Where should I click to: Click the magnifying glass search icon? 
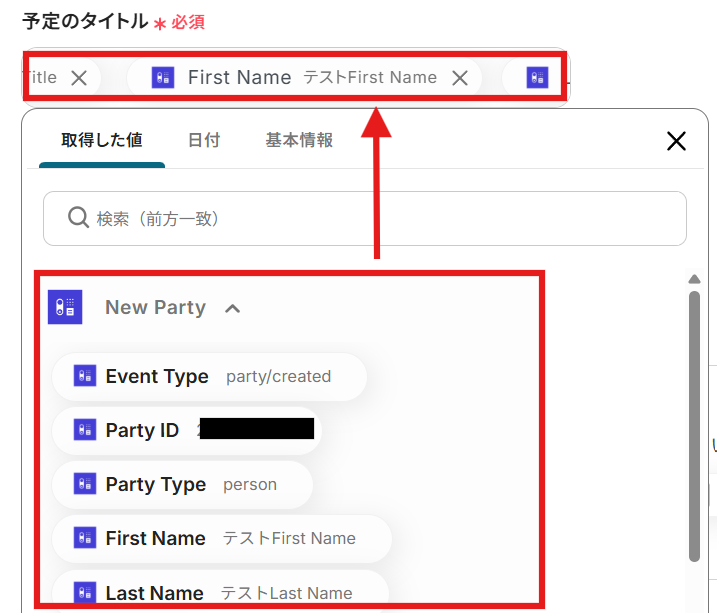pyautogui.click(x=78, y=218)
